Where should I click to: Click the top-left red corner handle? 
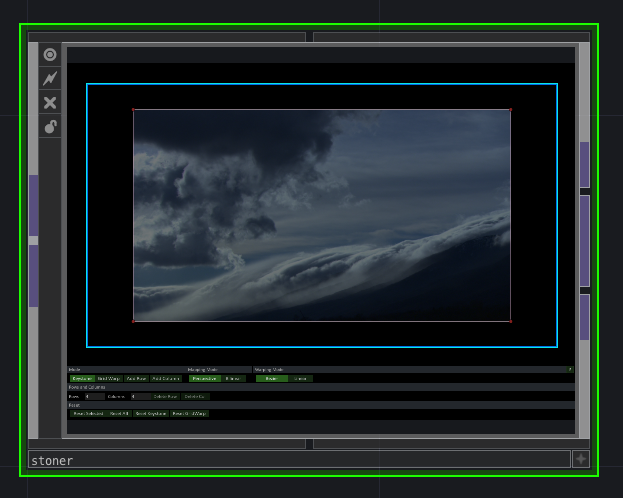pos(133,109)
